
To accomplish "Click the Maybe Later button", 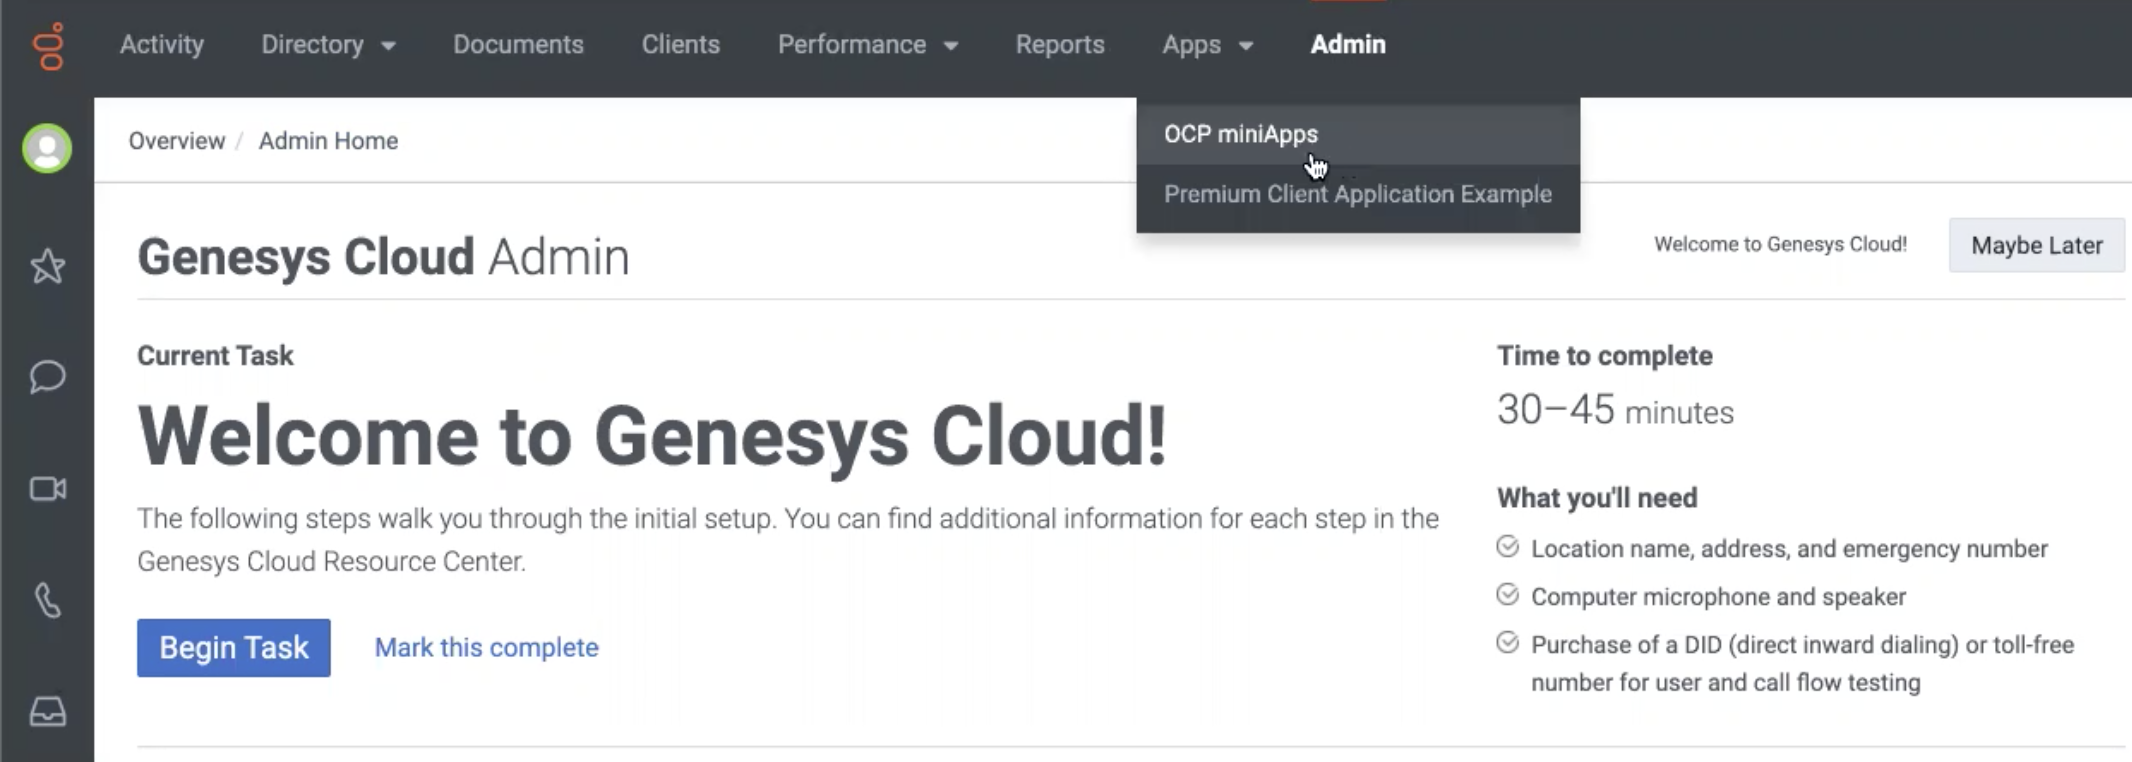I will pos(2037,245).
